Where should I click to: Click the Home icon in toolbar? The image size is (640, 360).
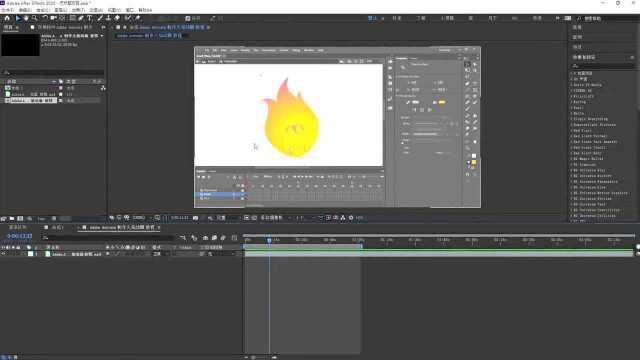7,18
